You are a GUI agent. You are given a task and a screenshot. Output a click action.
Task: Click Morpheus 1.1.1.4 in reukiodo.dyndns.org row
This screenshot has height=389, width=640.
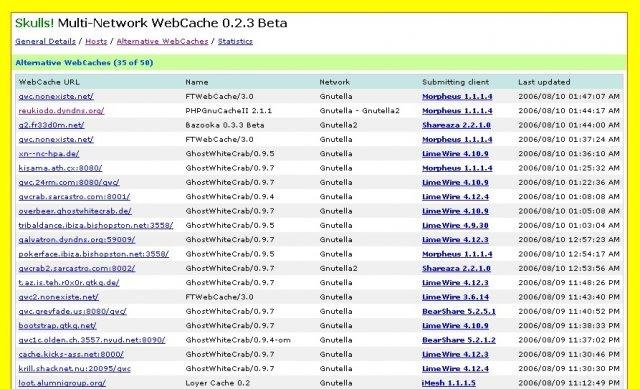(457, 111)
